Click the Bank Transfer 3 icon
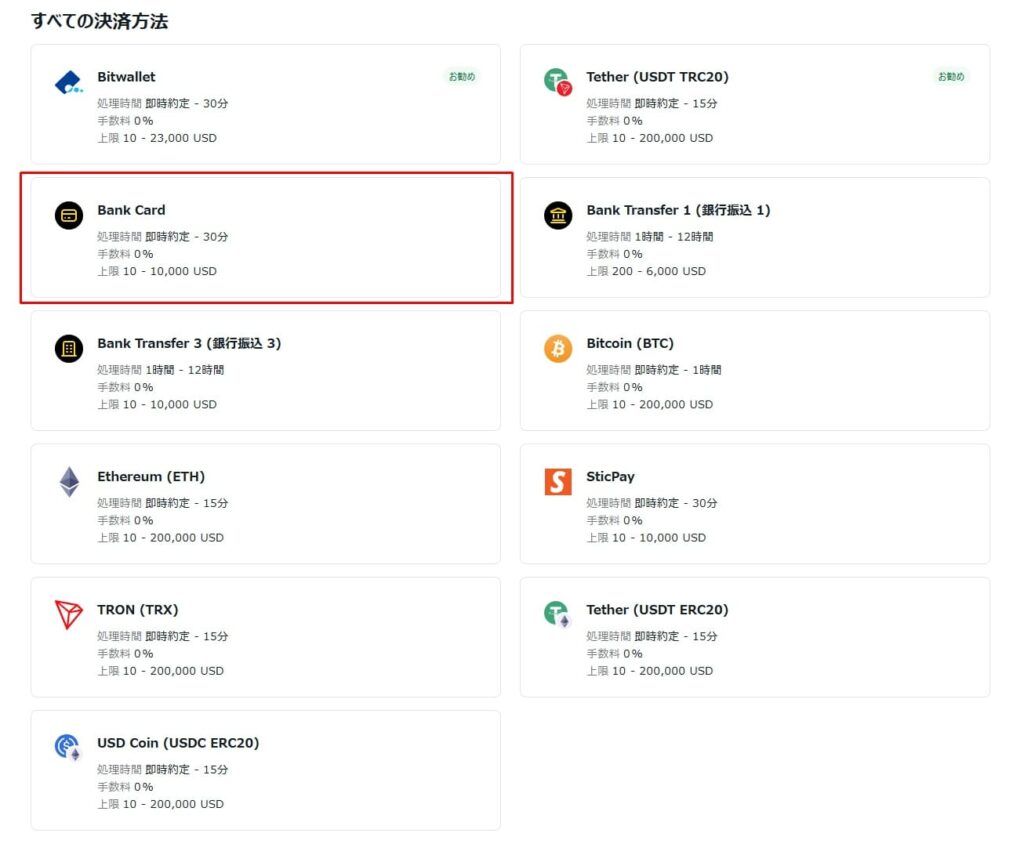 tap(68, 348)
